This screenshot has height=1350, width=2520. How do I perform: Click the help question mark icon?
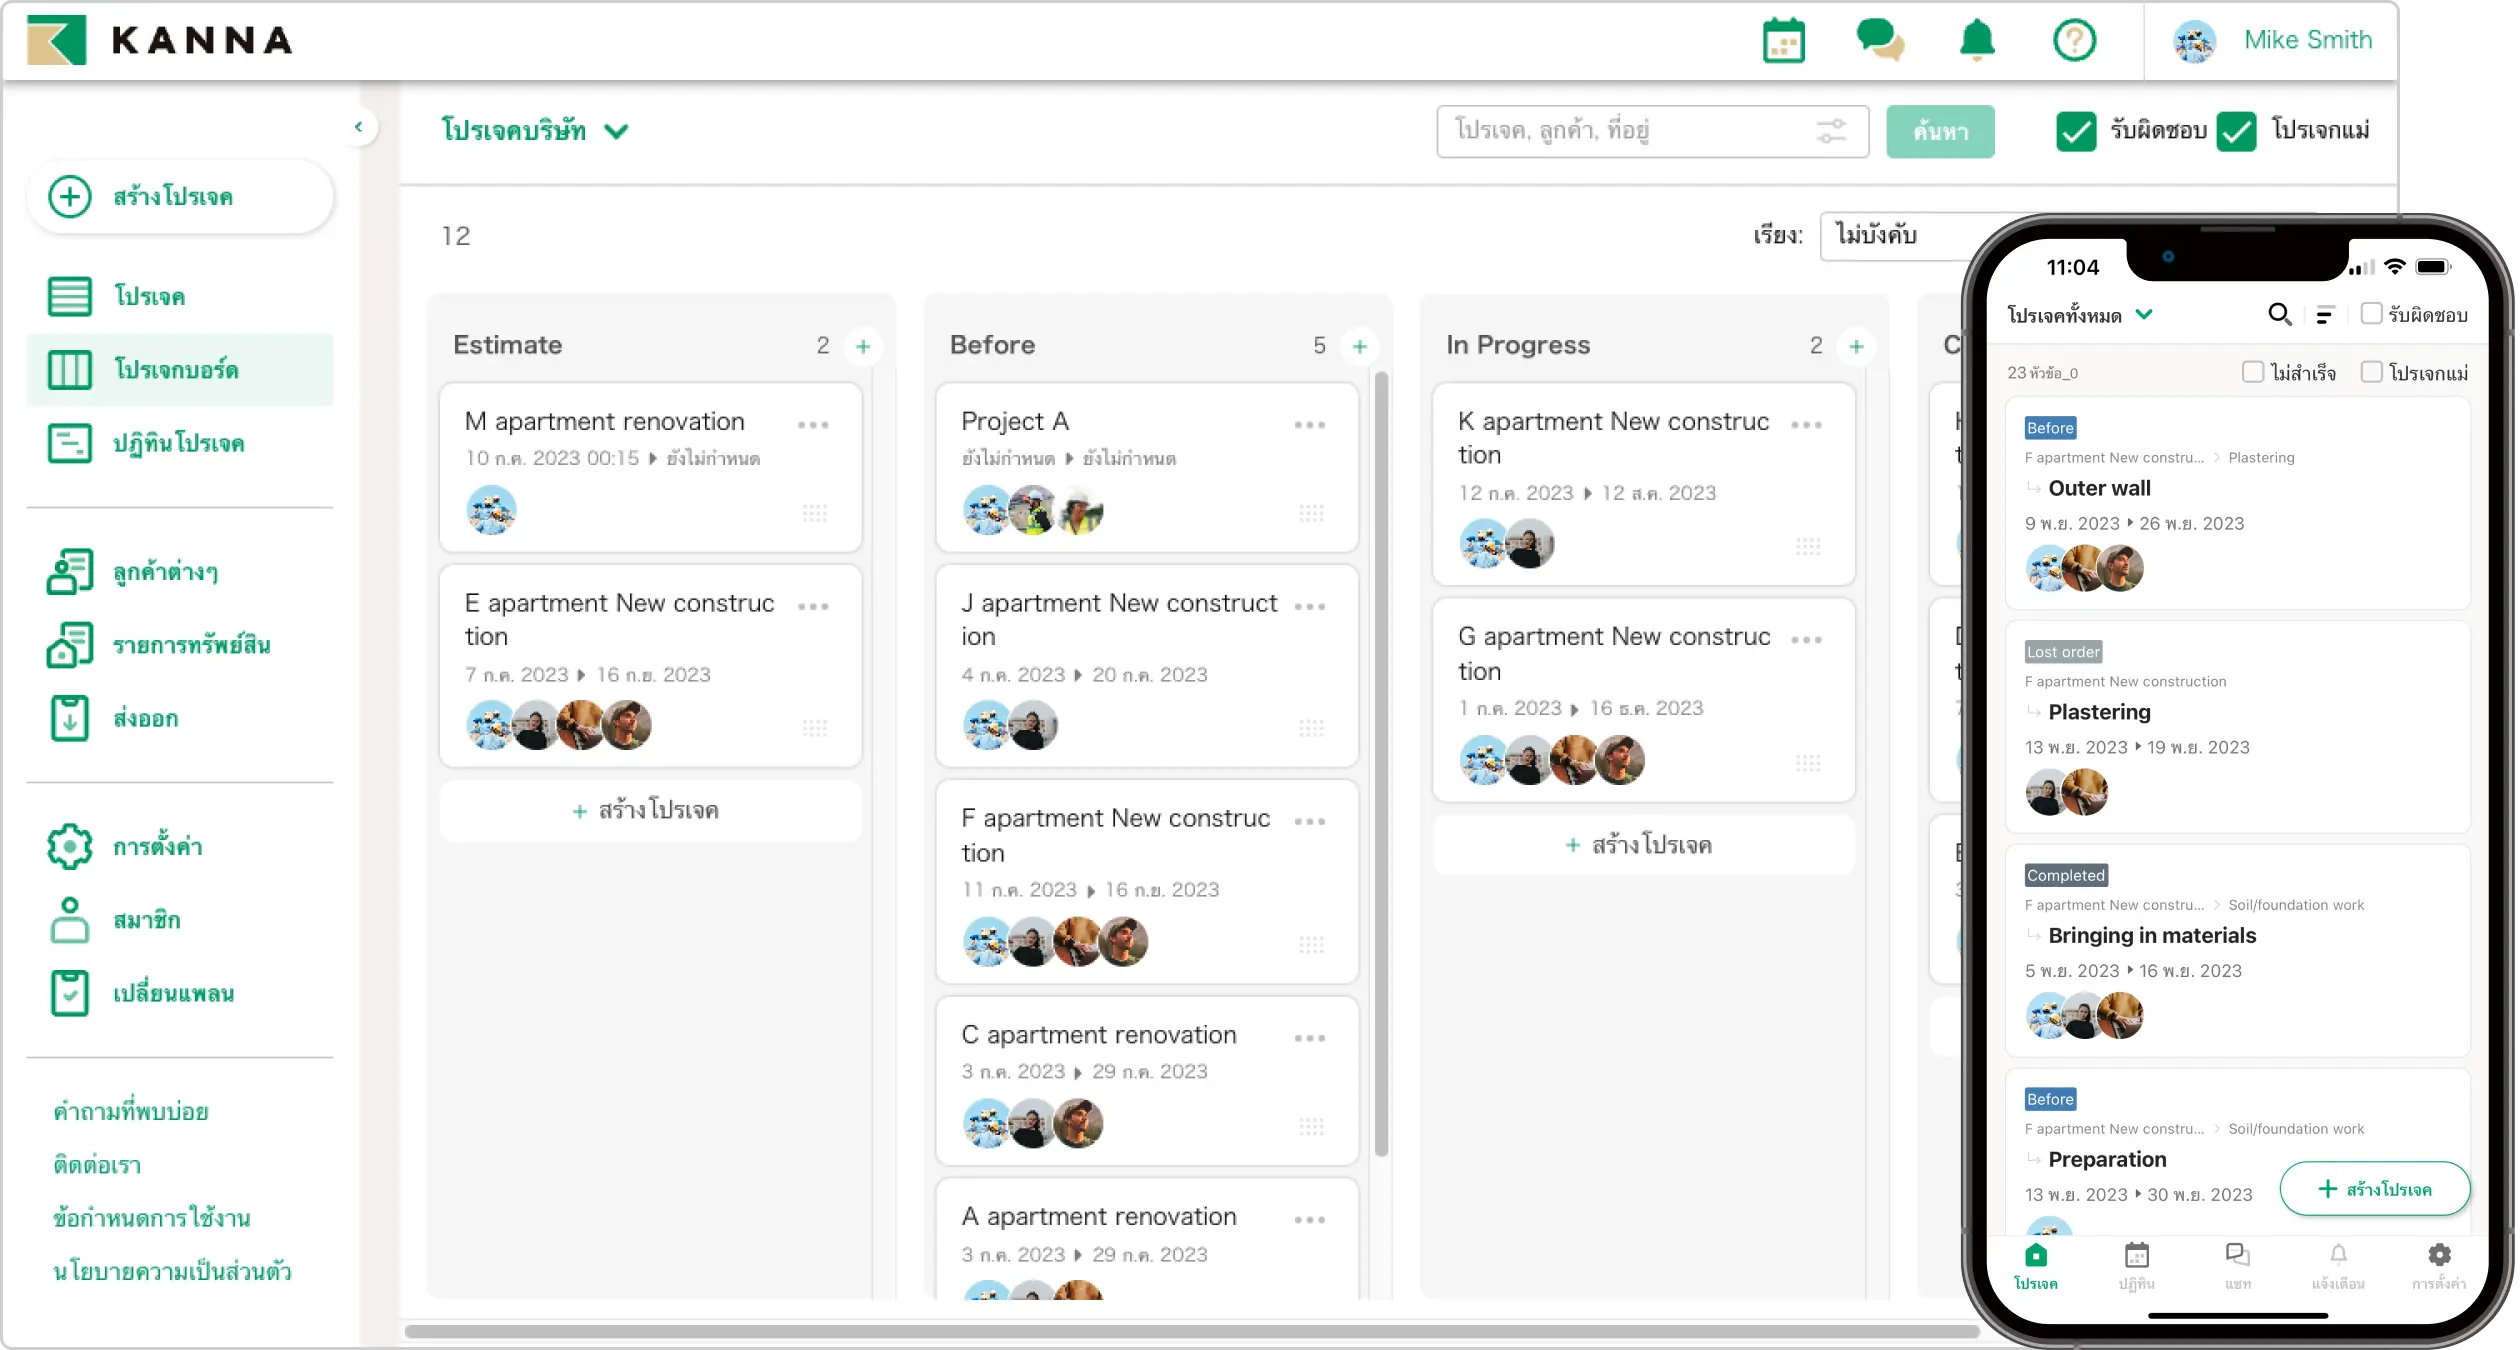click(x=2074, y=41)
